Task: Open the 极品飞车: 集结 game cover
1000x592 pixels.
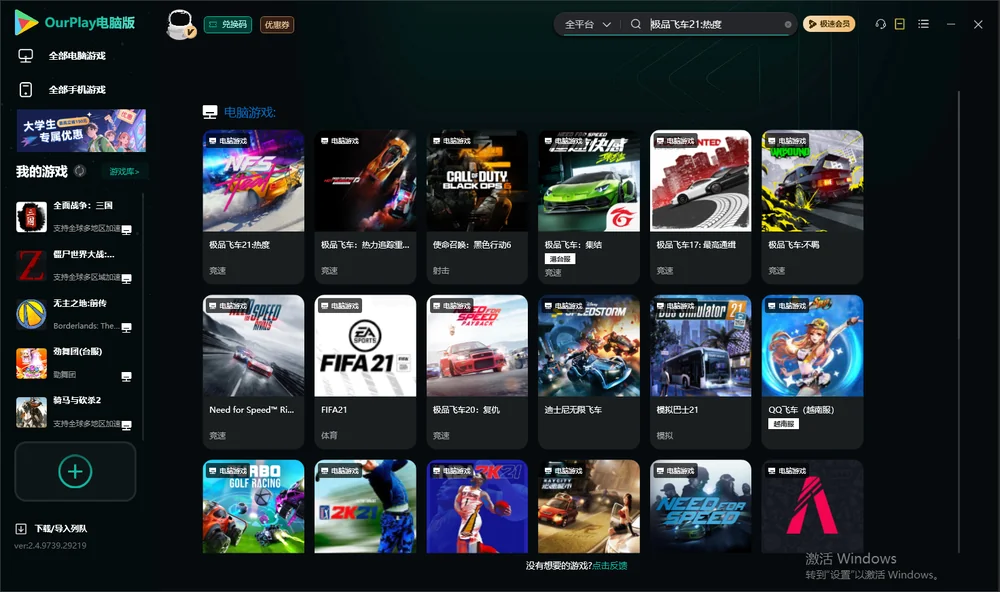Action: (589, 181)
